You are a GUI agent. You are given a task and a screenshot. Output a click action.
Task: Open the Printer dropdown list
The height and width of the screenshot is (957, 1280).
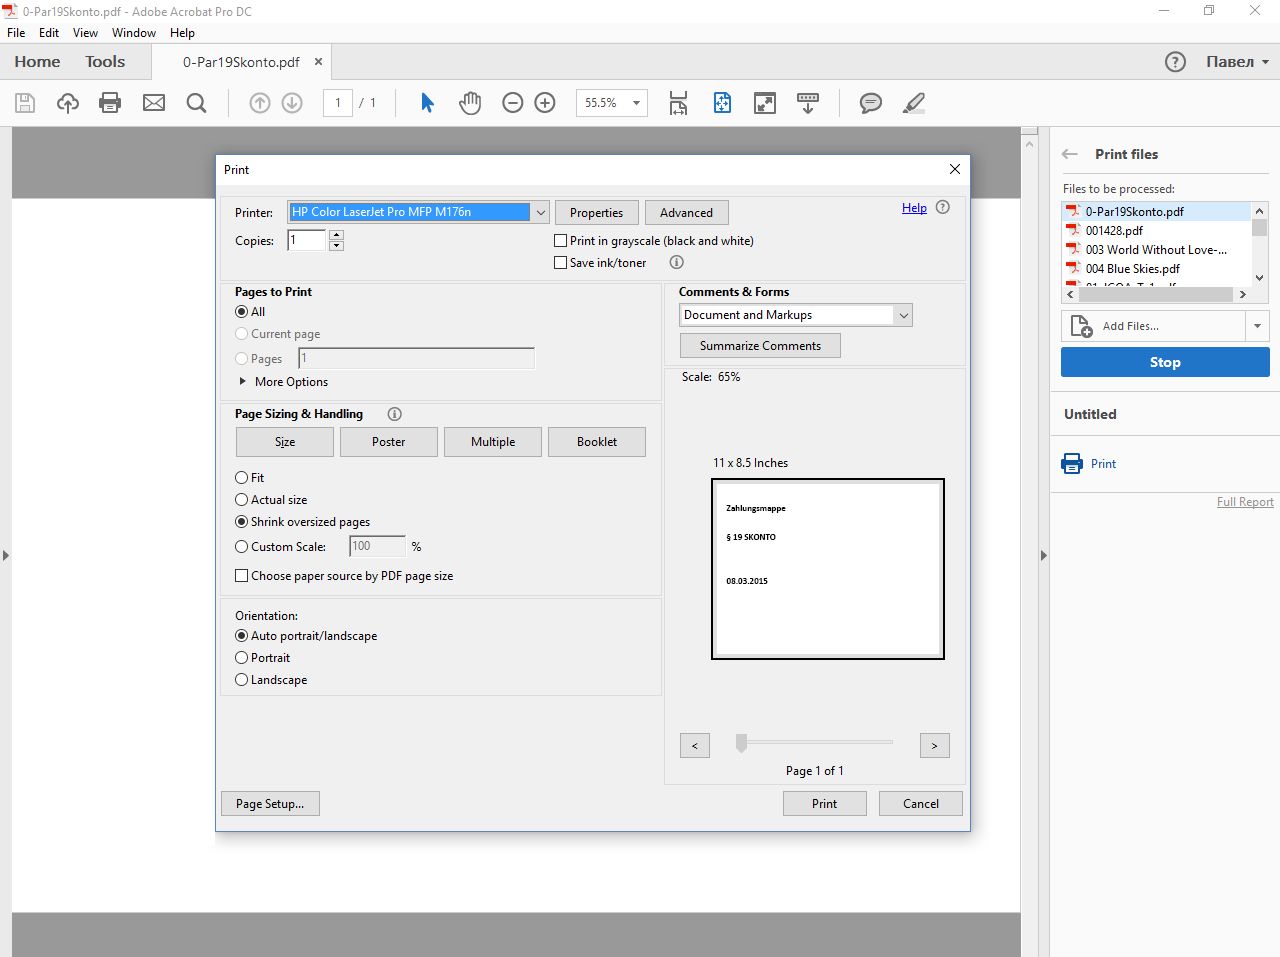[540, 212]
